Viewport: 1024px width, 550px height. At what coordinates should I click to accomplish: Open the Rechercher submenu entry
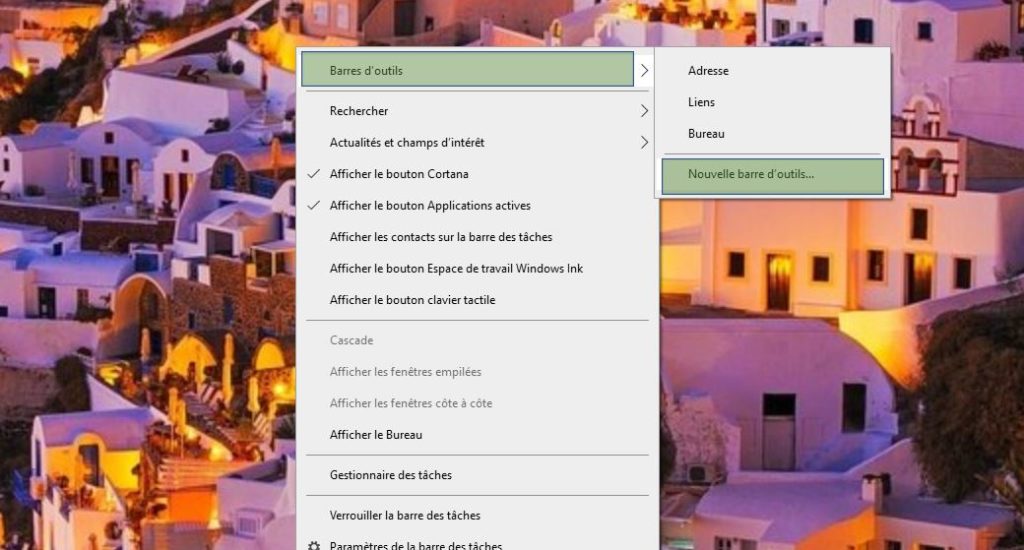(477, 111)
